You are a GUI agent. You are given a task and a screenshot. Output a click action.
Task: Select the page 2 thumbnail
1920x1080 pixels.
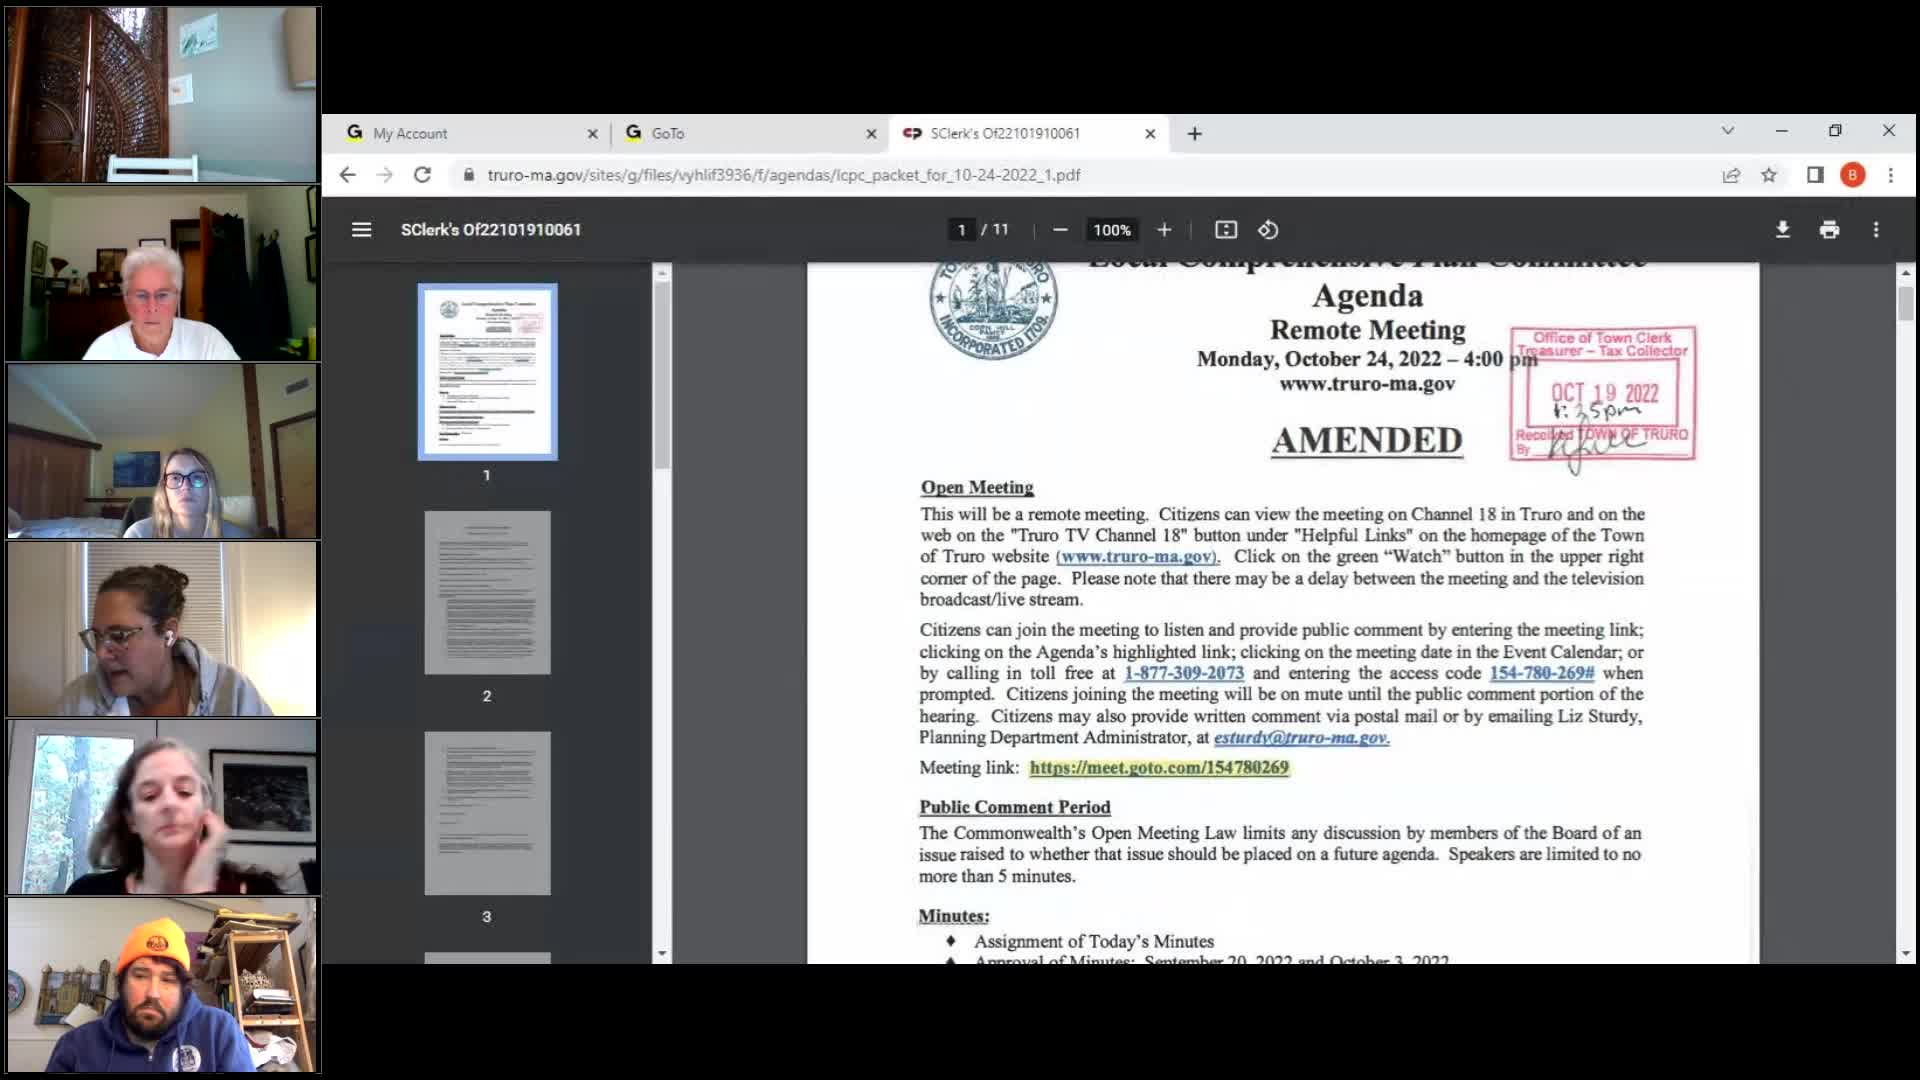487,593
